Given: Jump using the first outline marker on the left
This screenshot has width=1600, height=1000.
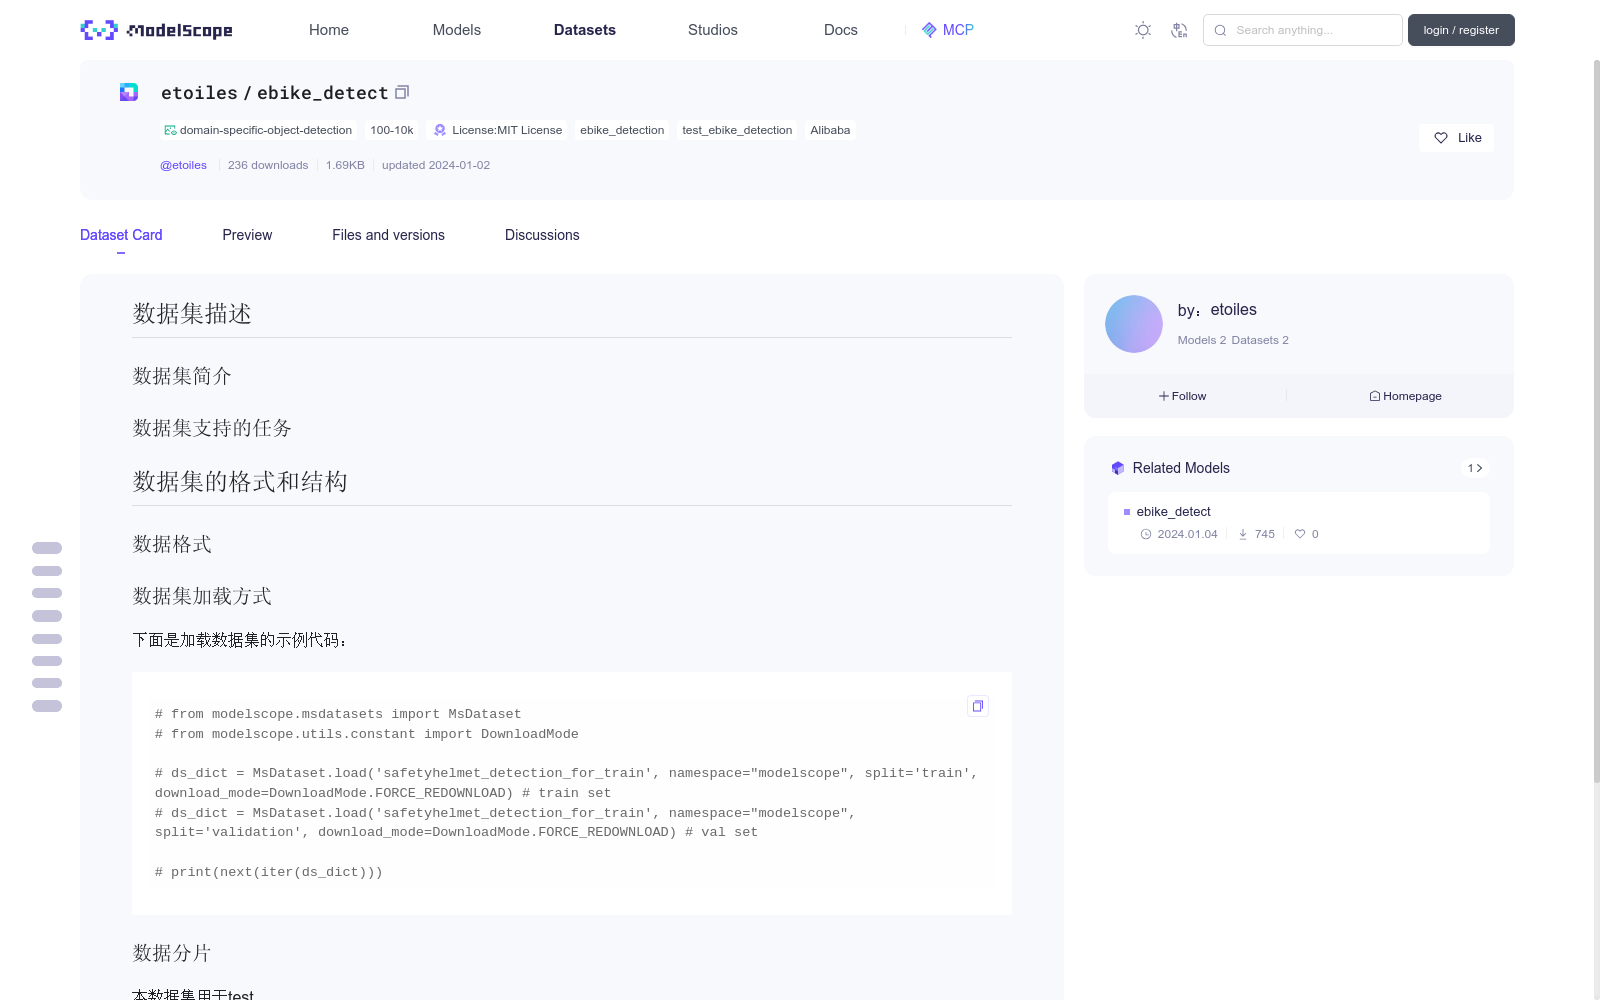Looking at the screenshot, I should coord(47,548).
